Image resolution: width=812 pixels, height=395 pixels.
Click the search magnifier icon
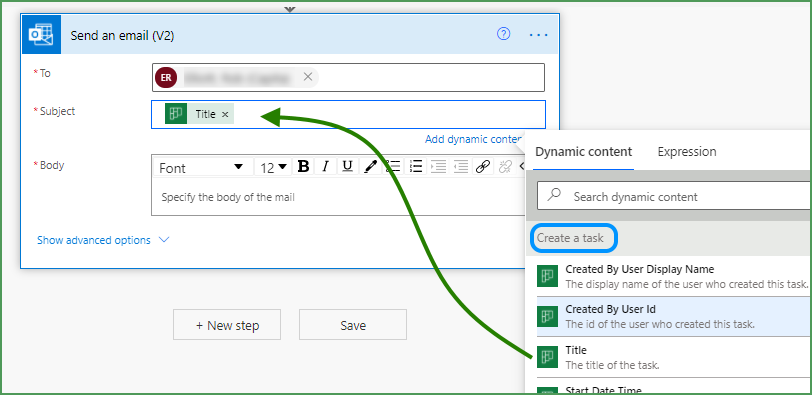[x=554, y=195]
